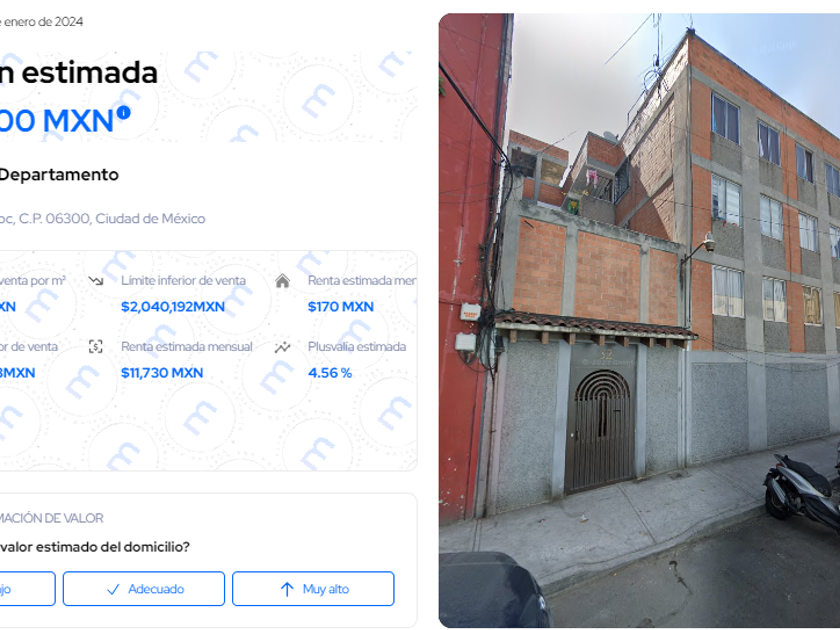Click the 4.56 % plusvalía value

(x=329, y=373)
